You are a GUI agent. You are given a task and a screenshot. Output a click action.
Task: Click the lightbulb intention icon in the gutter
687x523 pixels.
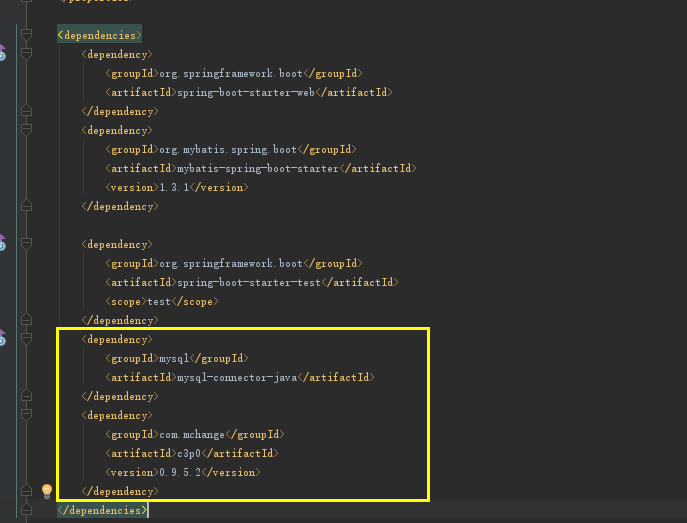click(x=47, y=491)
